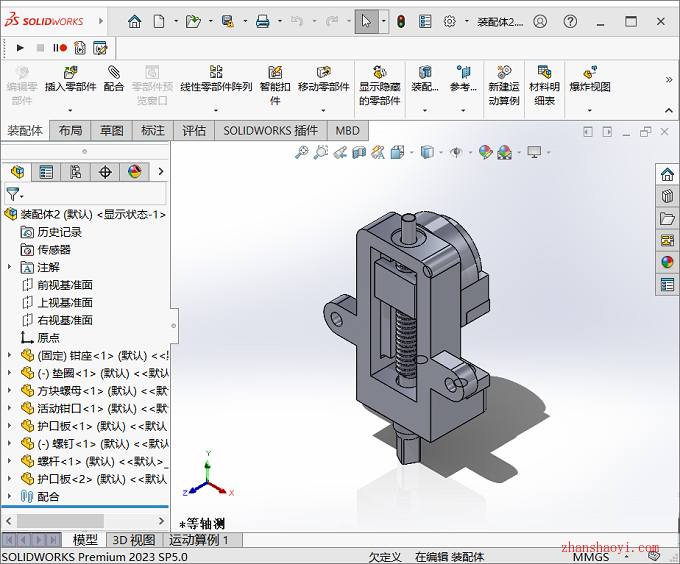Click 显示隐藏的零部件 tool
This screenshot has width=680, height=564.
379,86
